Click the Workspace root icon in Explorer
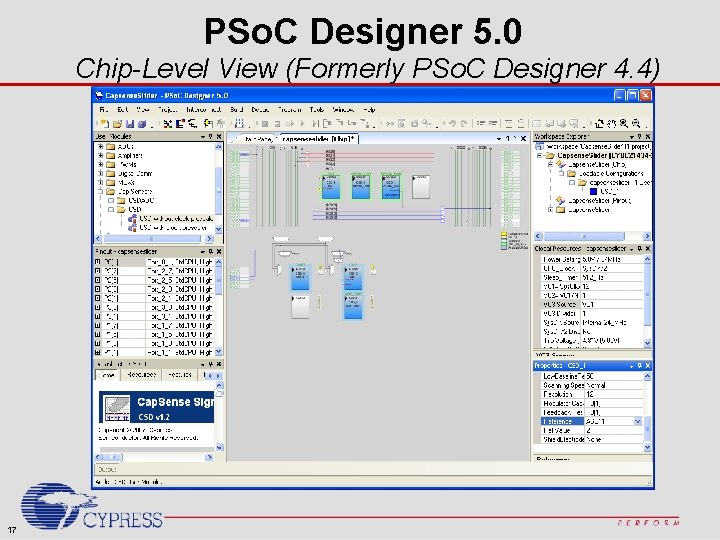The height and width of the screenshot is (540, 720). tap(540, 146)
